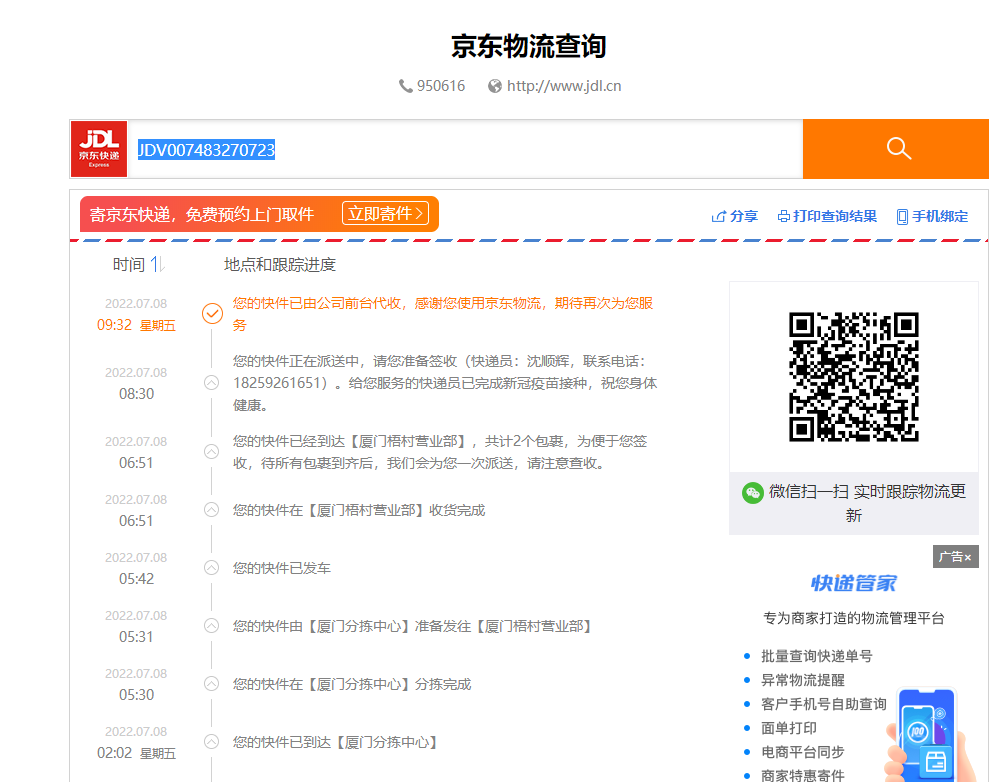
Task: Click the timeline marker for 收货完成
Action: tap(211, 509)
